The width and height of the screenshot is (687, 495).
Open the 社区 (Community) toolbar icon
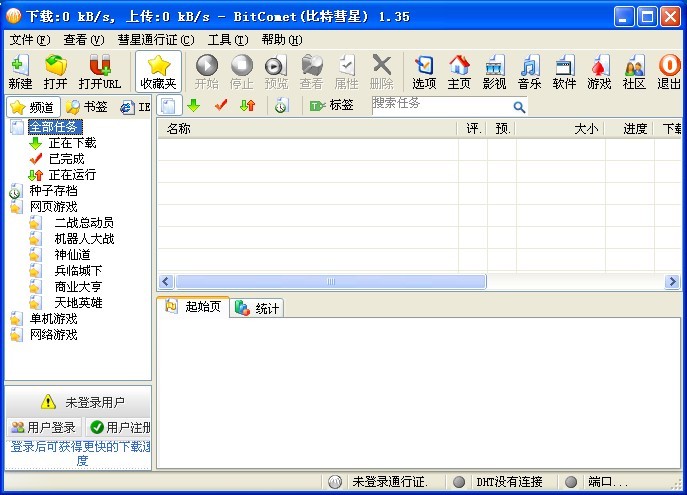634,72
